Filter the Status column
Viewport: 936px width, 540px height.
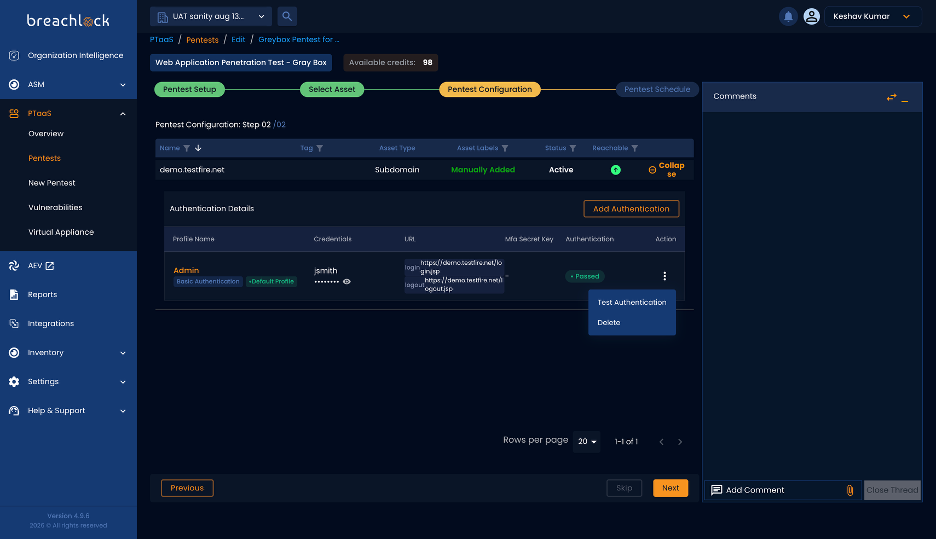(573, 149)
